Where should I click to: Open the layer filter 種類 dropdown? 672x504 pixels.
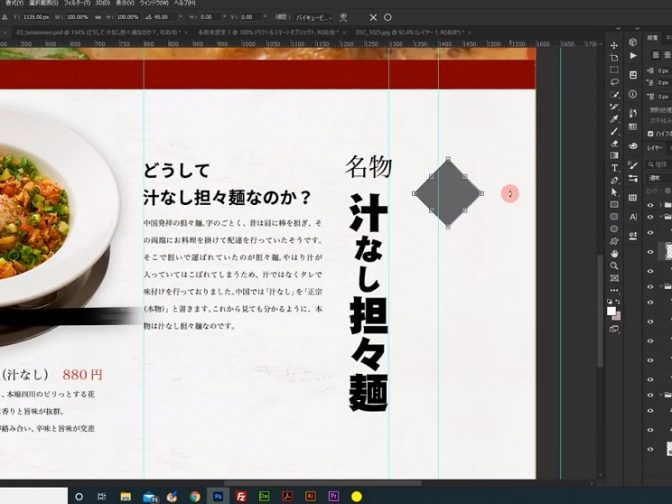tap(660, 164)
